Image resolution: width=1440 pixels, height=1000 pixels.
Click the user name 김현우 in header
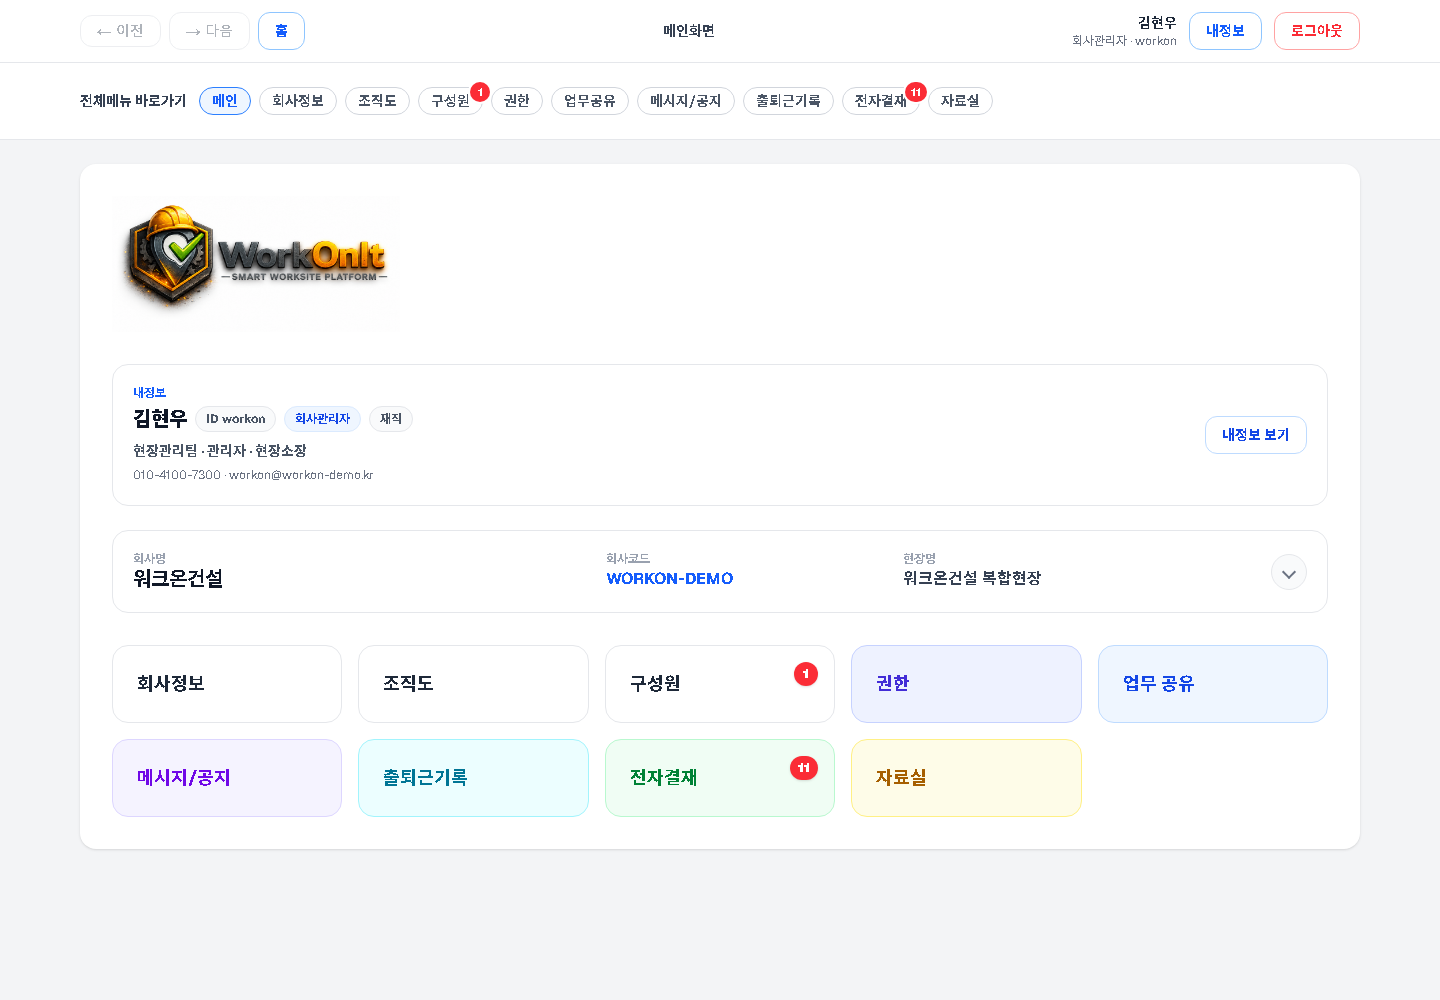[x=1157, y=22]
